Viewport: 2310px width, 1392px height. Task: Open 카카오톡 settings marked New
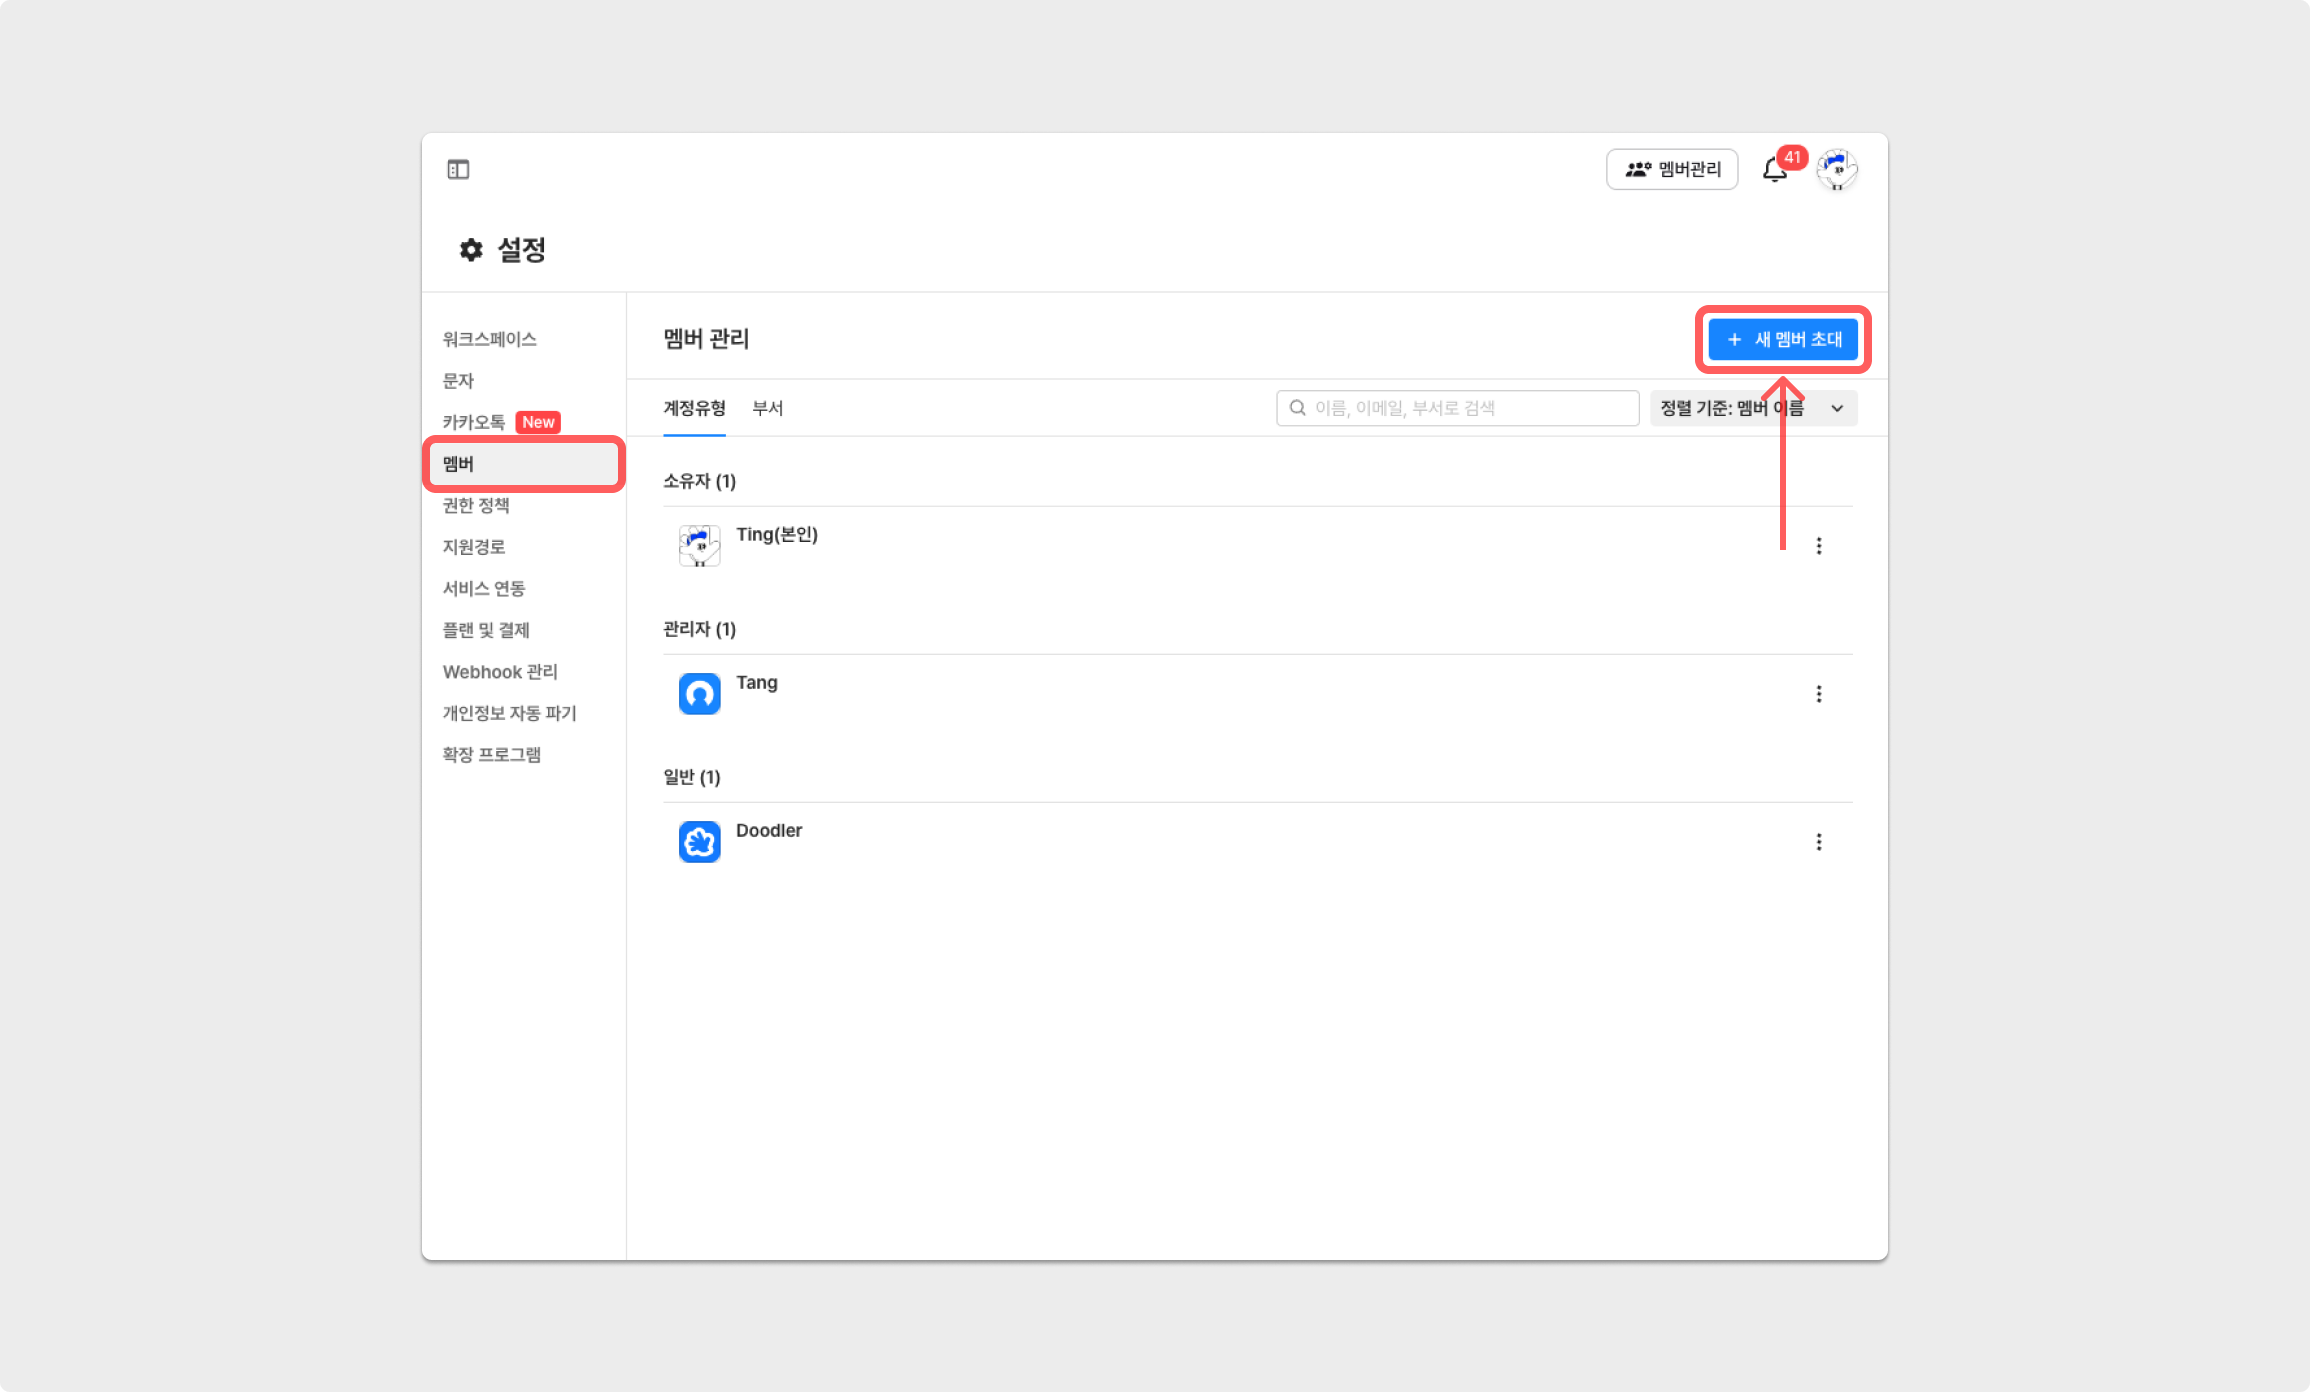tap(475, 422)
